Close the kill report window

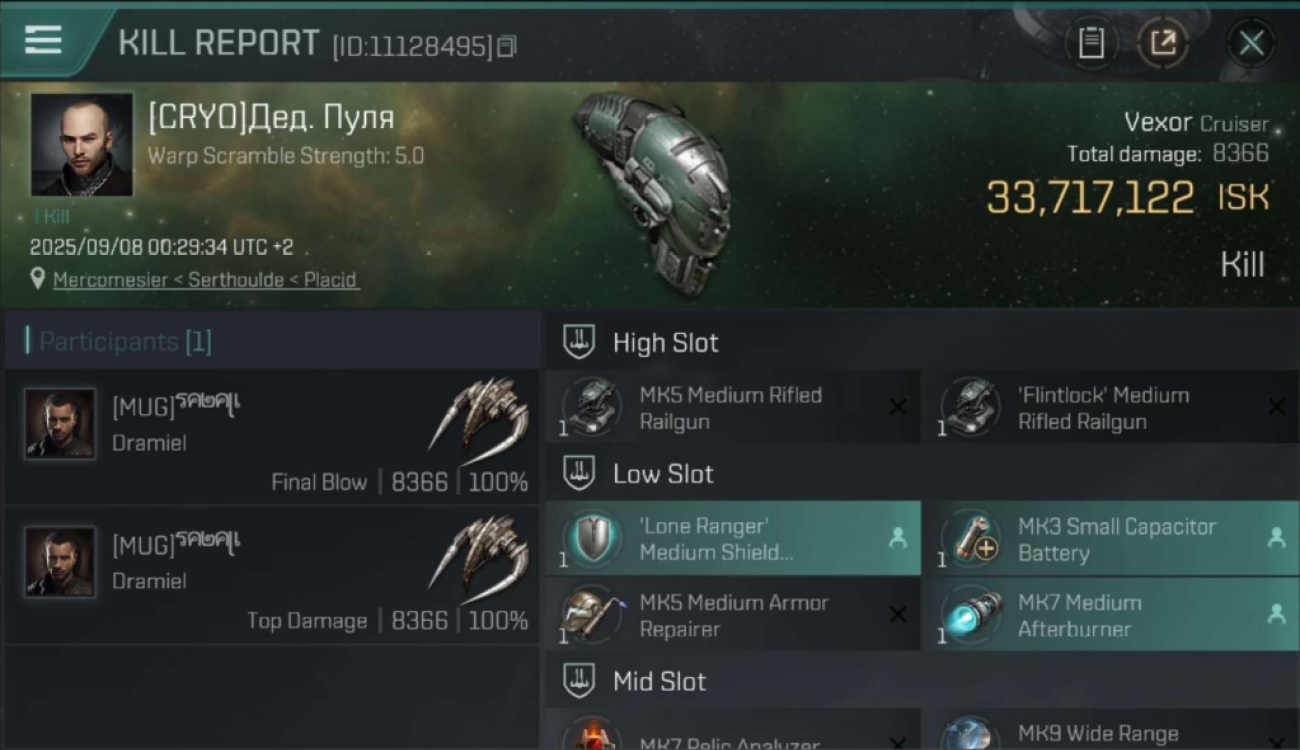[x=1251, y=43]
